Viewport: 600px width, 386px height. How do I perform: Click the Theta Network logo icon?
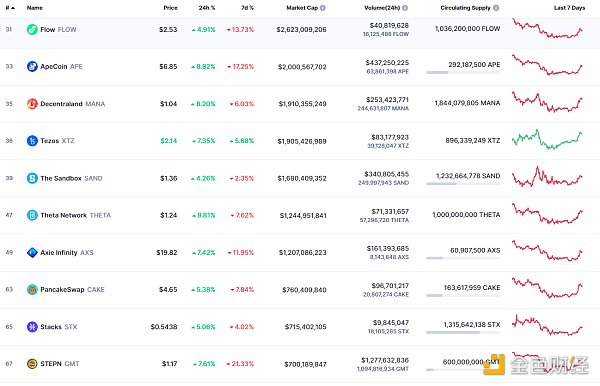click(32, 215)
